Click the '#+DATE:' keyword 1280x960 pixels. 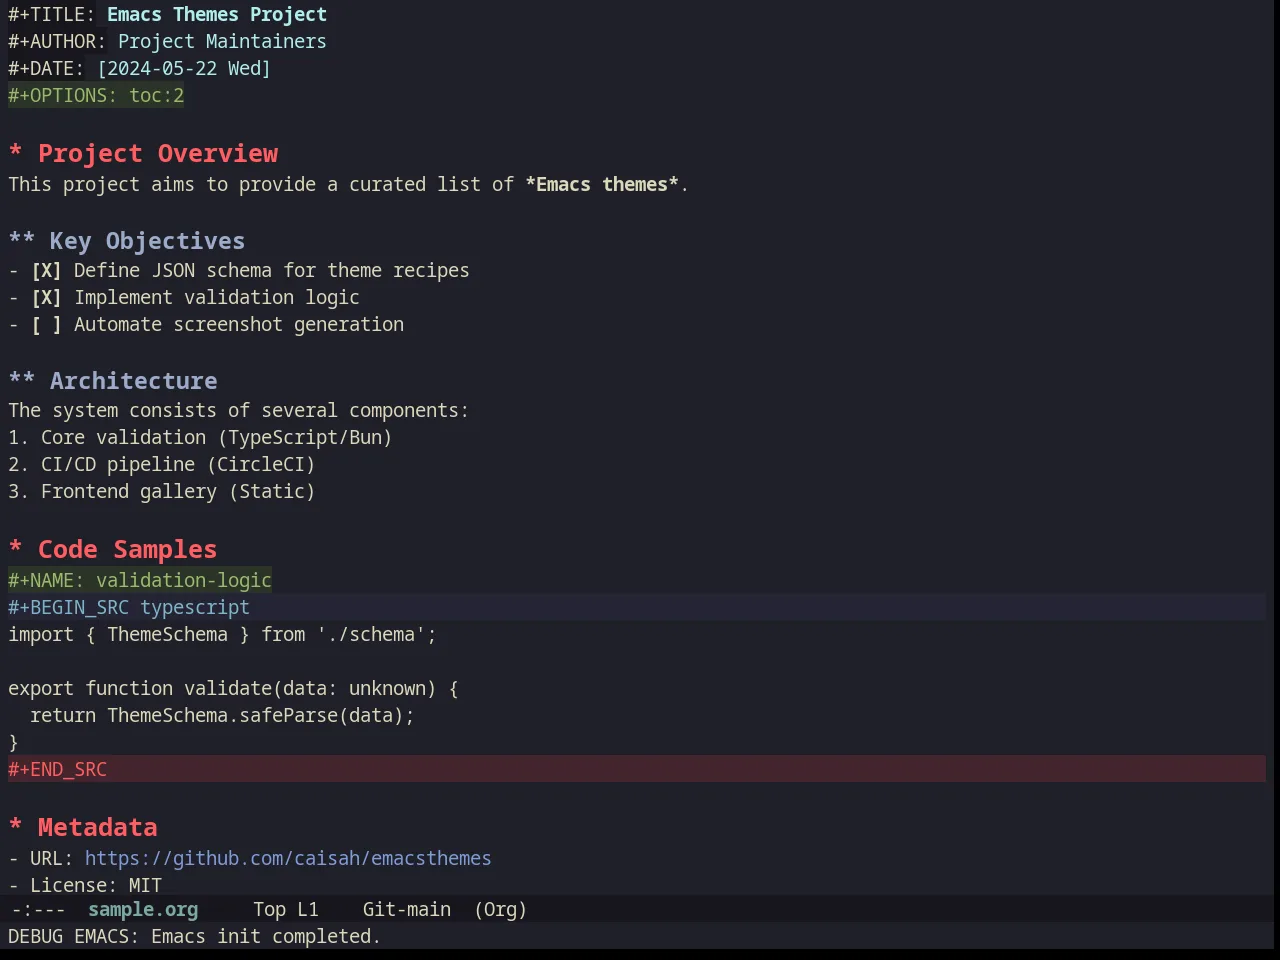pos(46,68)
